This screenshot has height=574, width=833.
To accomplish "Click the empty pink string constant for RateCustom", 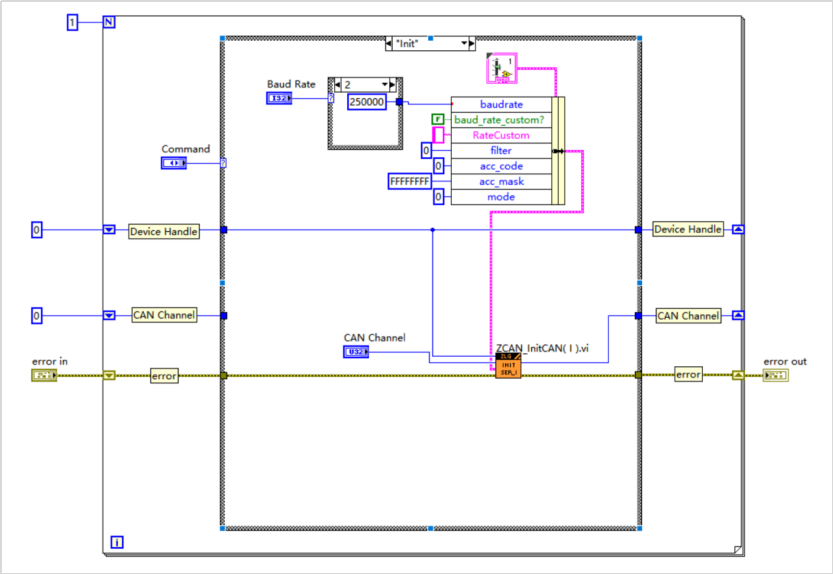I will (438, 135).
